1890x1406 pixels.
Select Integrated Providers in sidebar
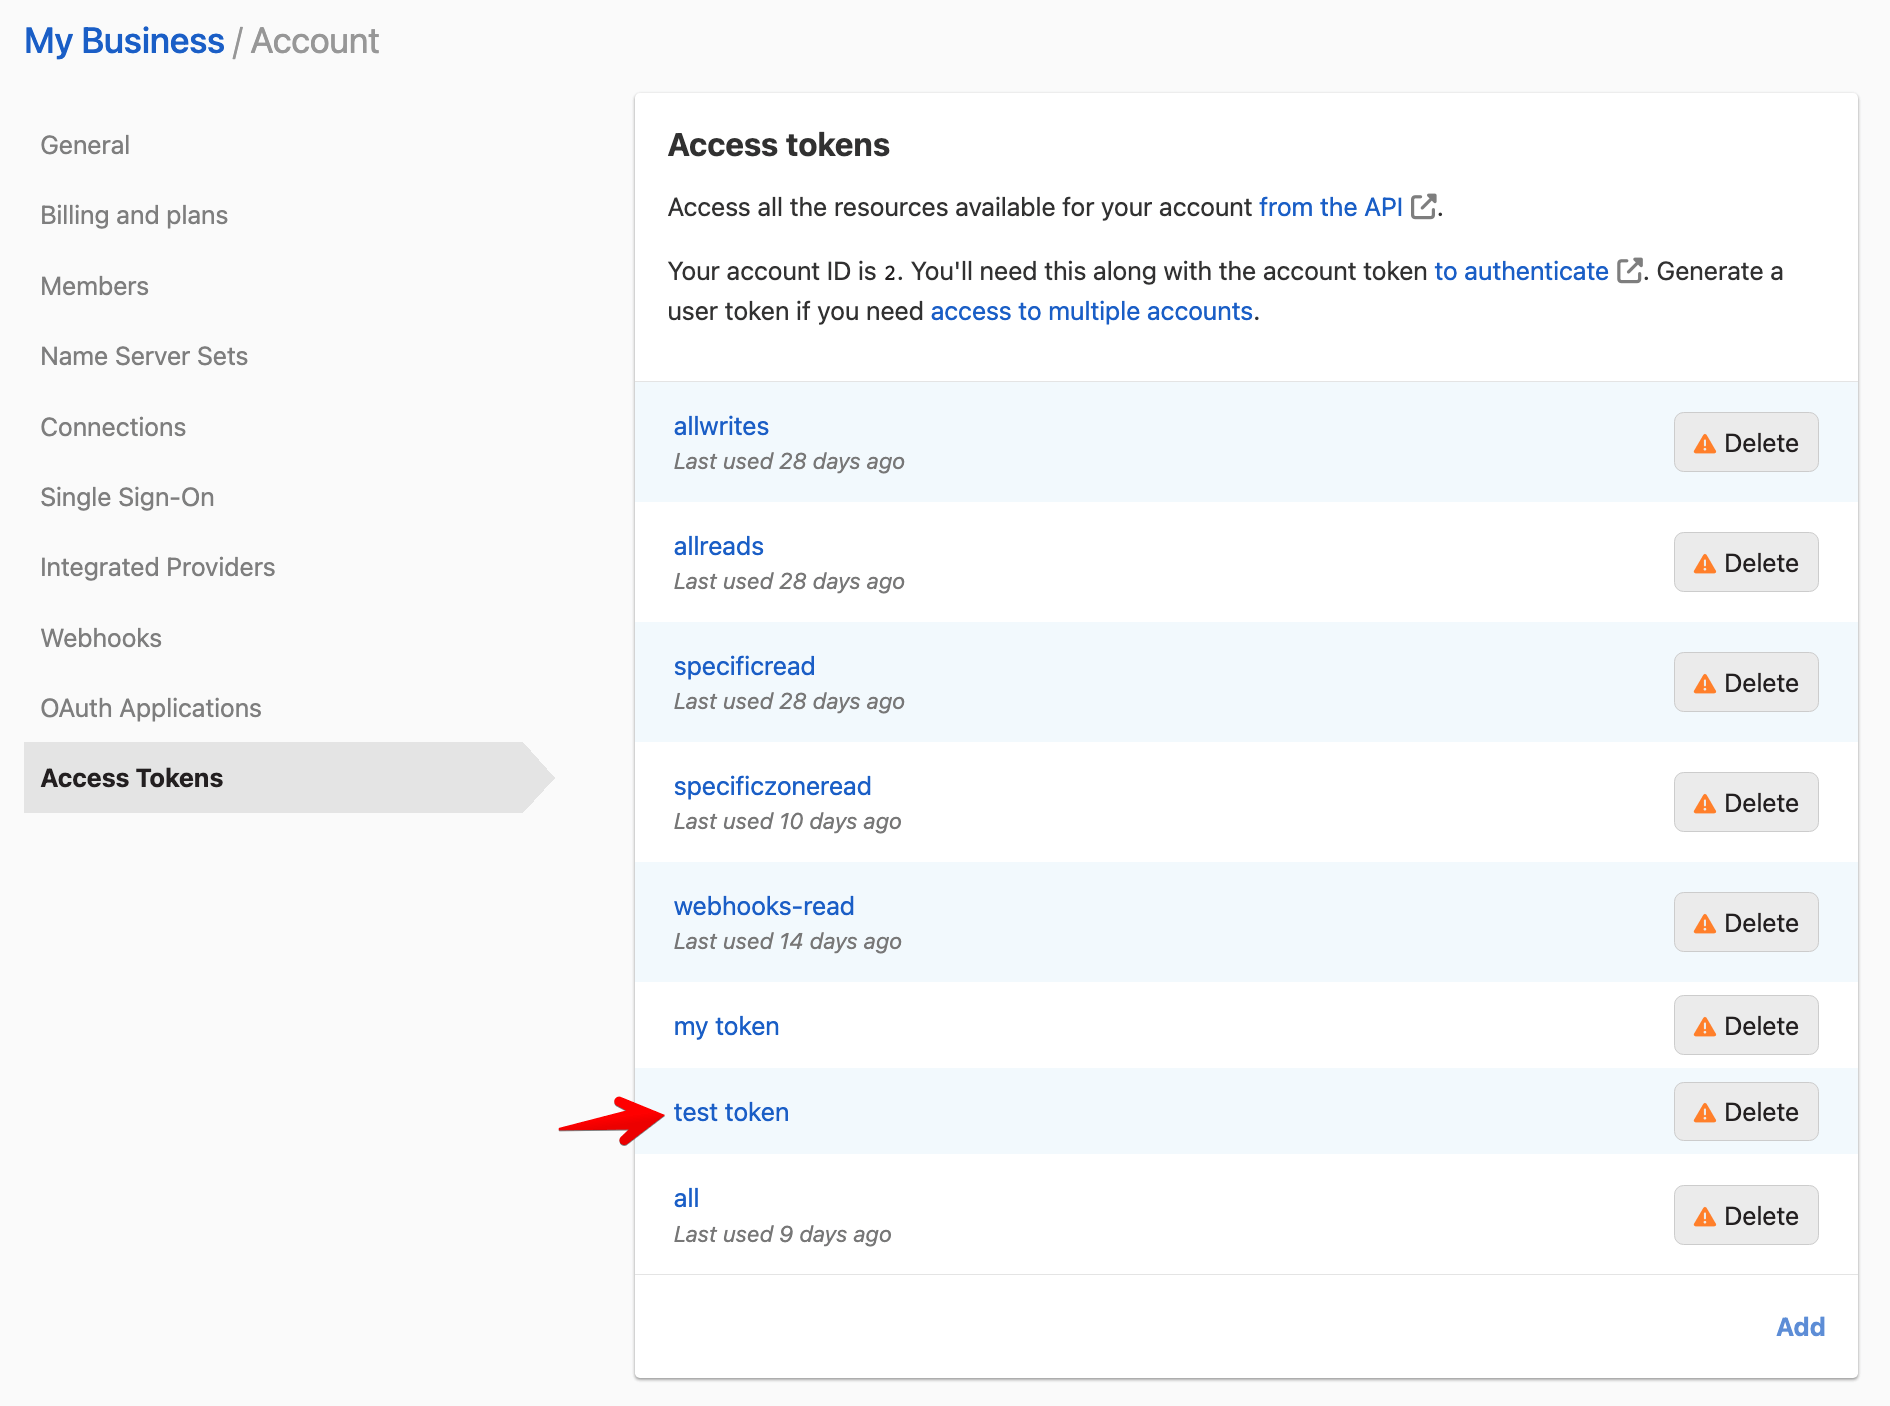[x=157, y=567]
